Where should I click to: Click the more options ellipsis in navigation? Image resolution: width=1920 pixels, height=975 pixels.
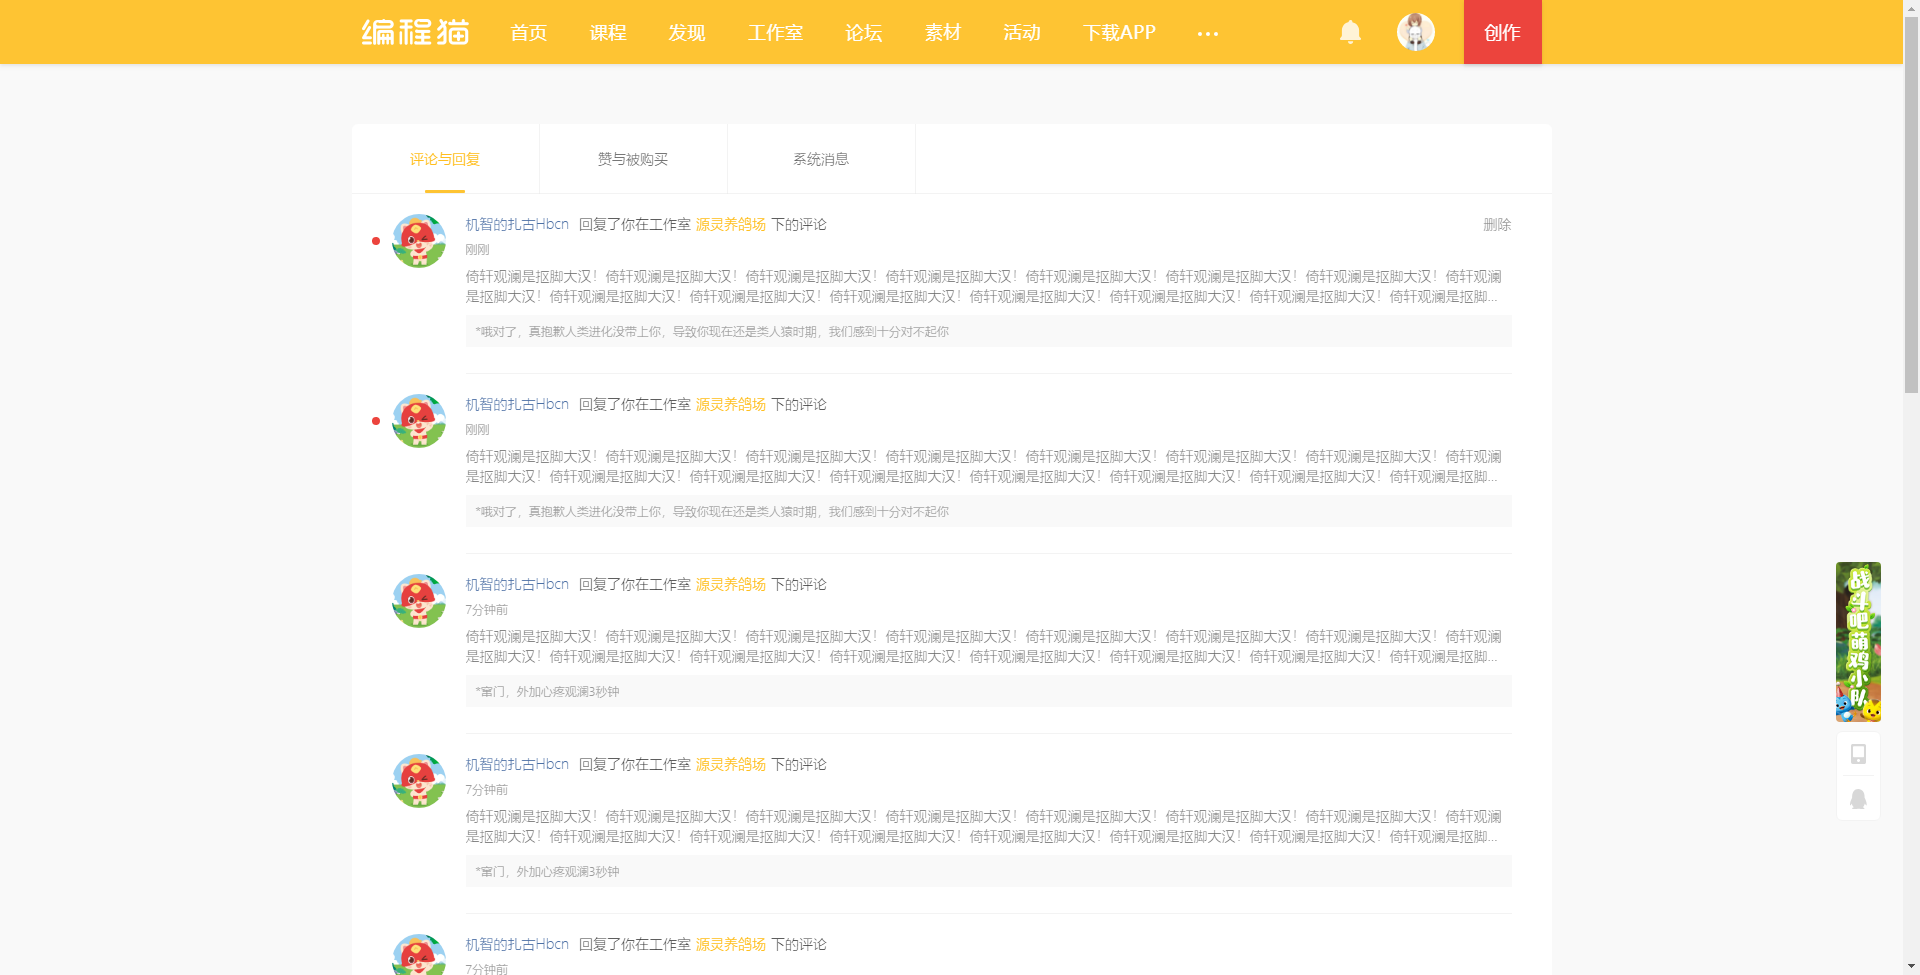1208,33
